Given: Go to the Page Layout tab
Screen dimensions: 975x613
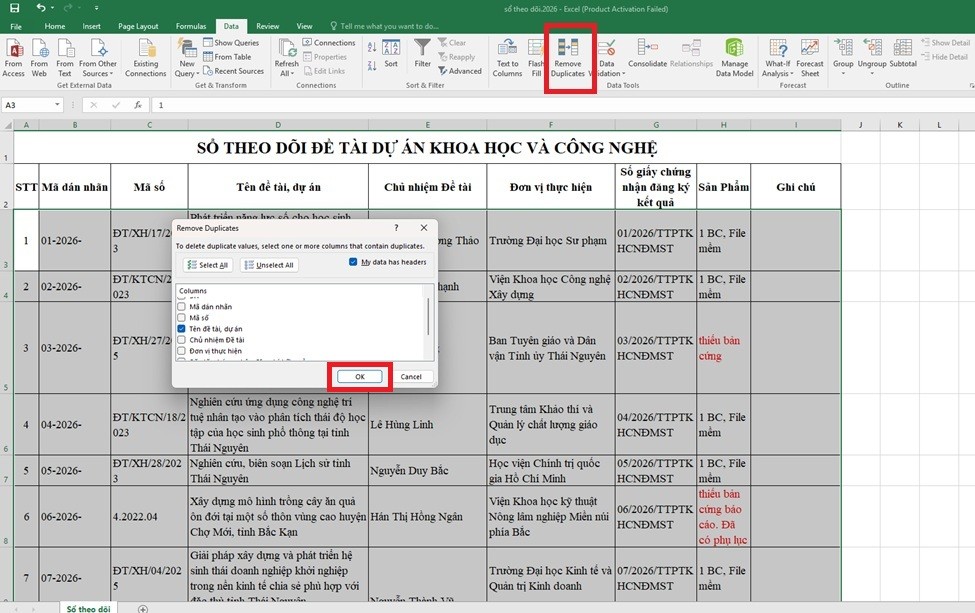Looking at the screenshot, I should [x=138, y=26].
